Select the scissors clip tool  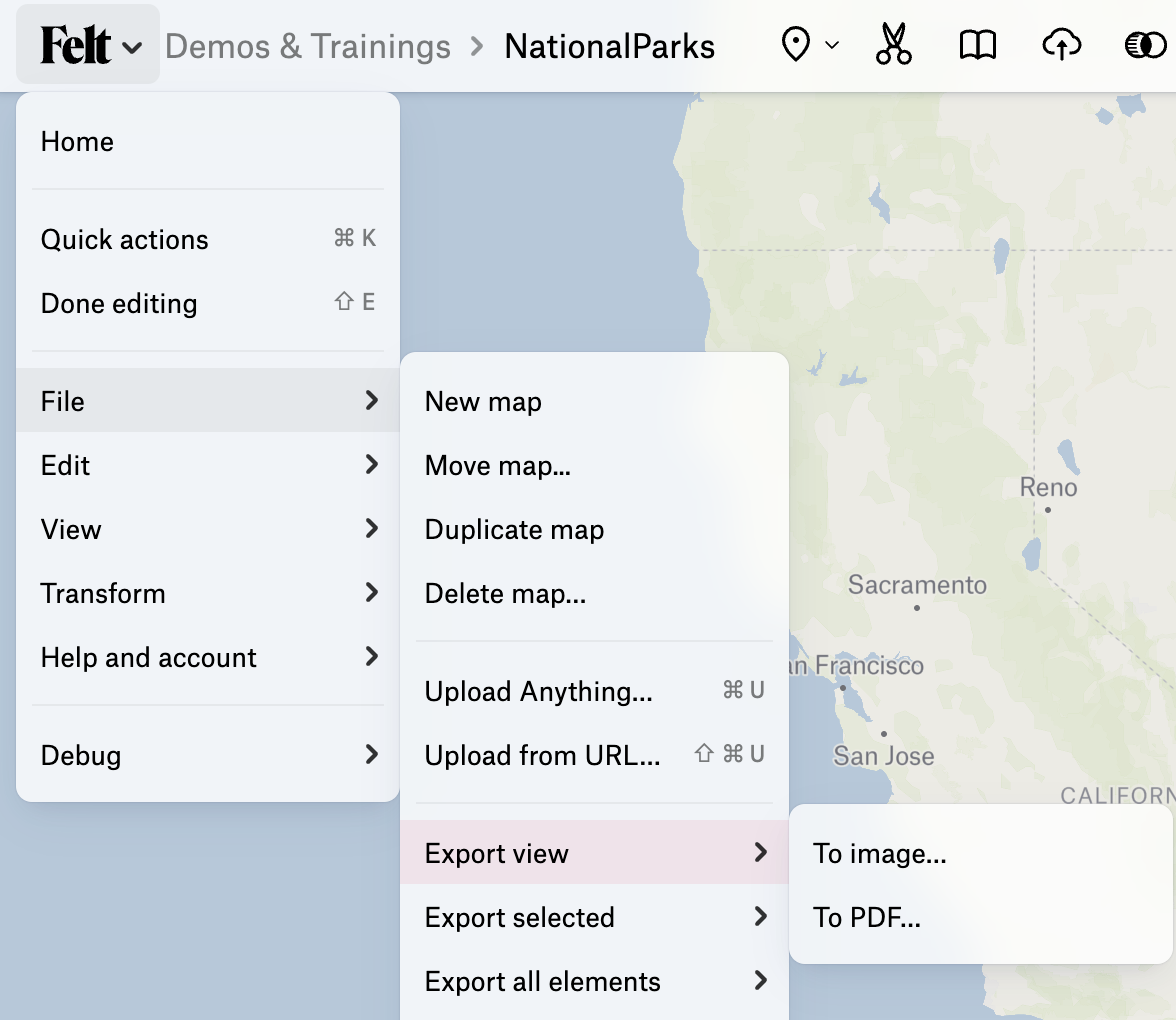click(x=893, y=46)
